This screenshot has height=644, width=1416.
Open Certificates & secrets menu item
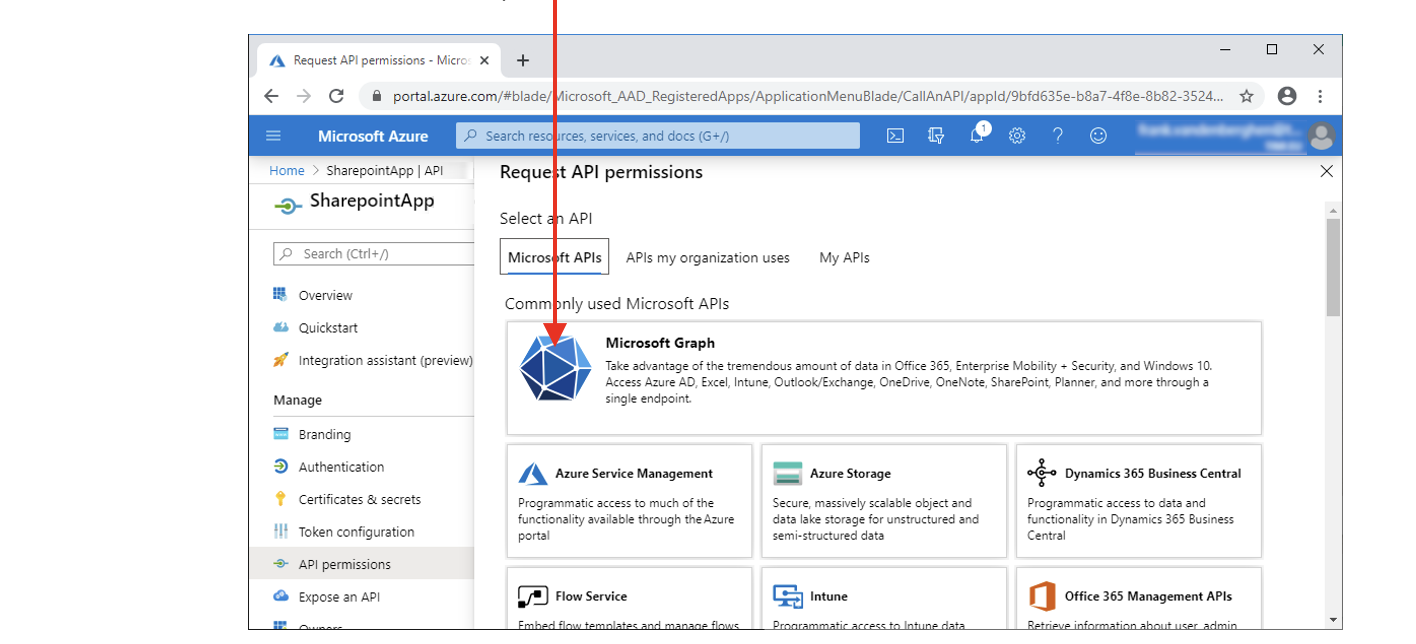tap(359, 500)
